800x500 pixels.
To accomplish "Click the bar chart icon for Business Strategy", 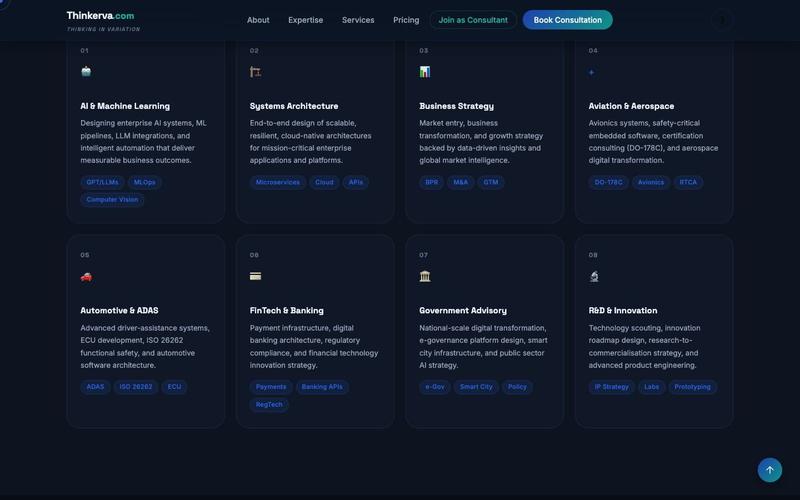I will (425, 71).
